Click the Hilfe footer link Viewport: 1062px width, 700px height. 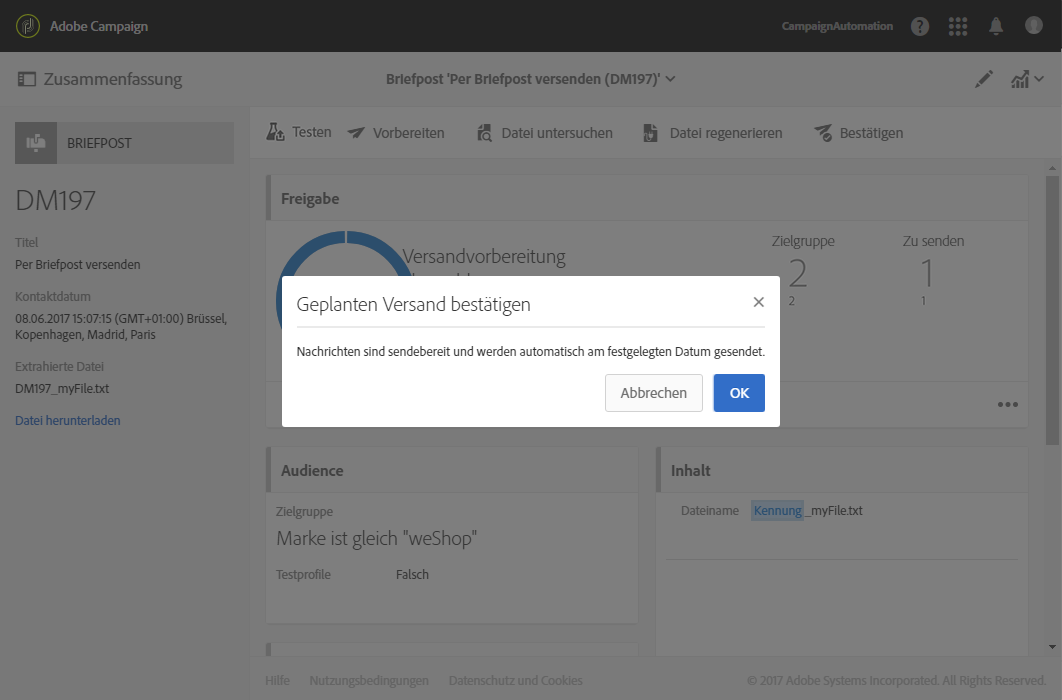[277, 680]
